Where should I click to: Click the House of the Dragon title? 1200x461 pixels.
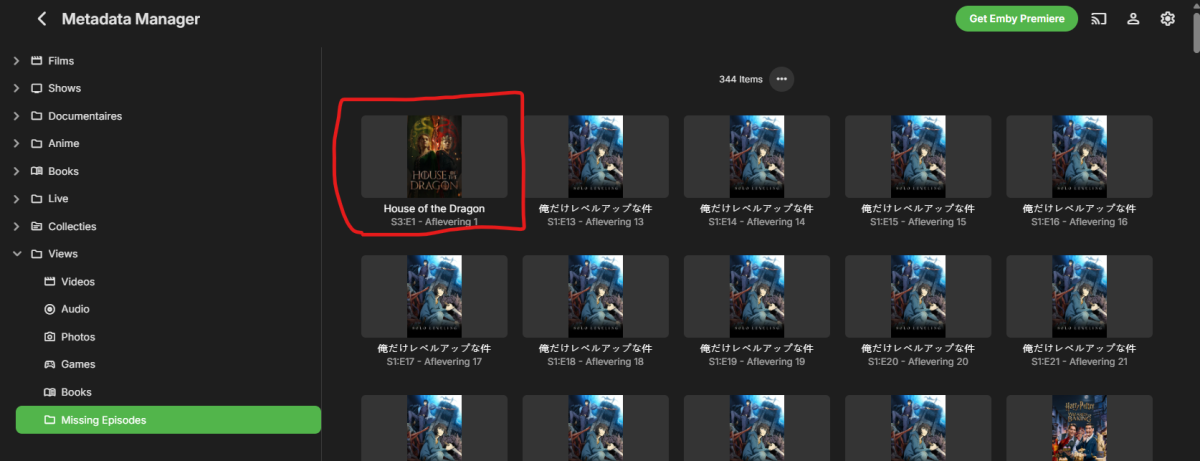pyautogui.click(x=434, y=208)
